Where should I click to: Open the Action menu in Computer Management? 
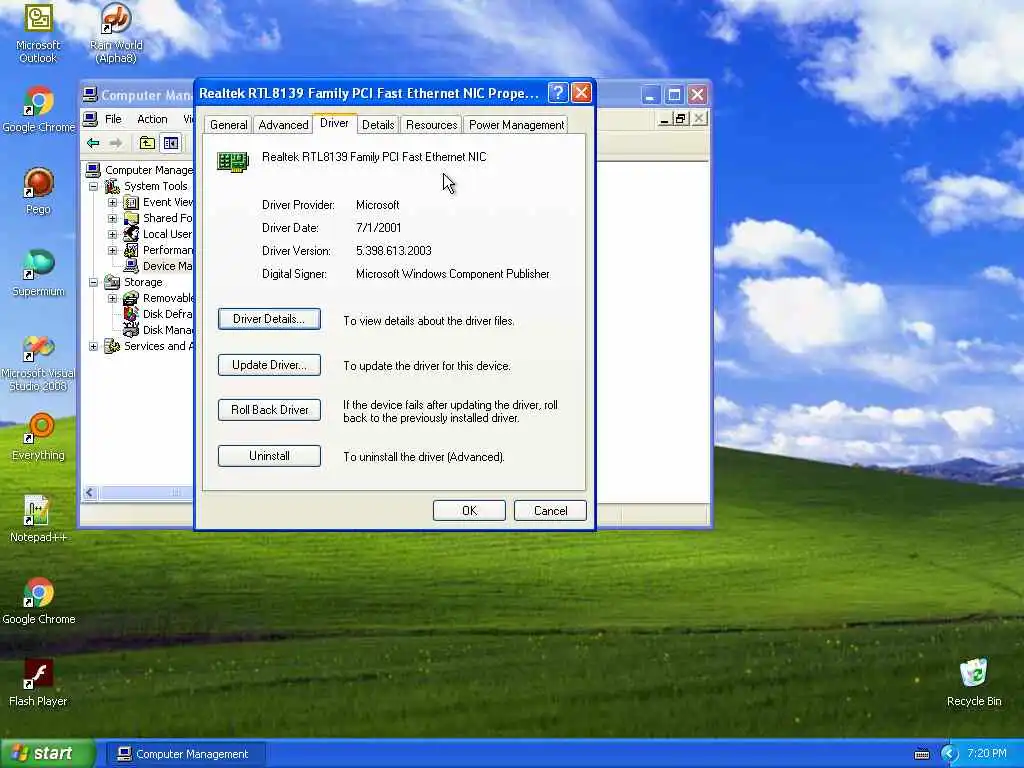point(152,119)
